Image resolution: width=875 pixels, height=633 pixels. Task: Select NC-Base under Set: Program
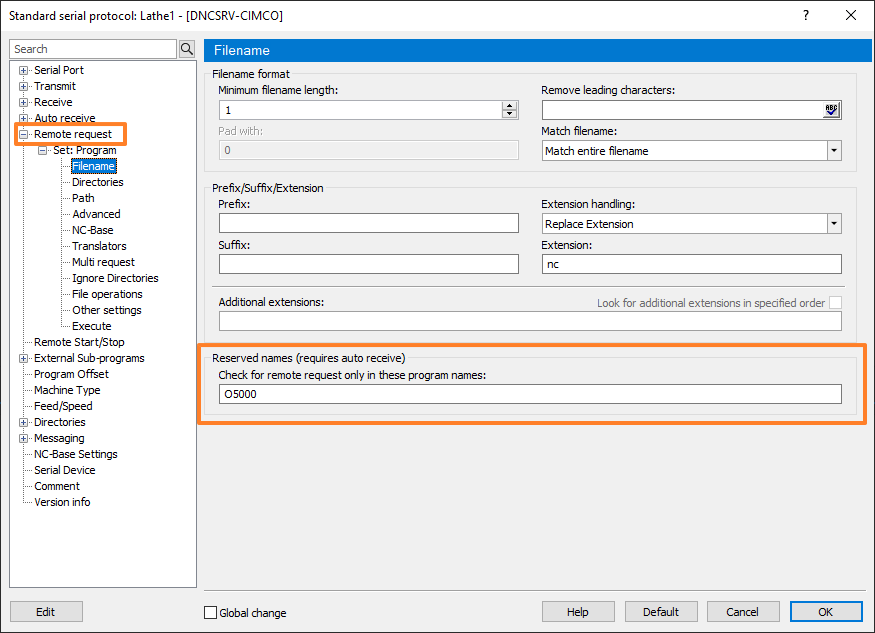[x=93, y=230]
